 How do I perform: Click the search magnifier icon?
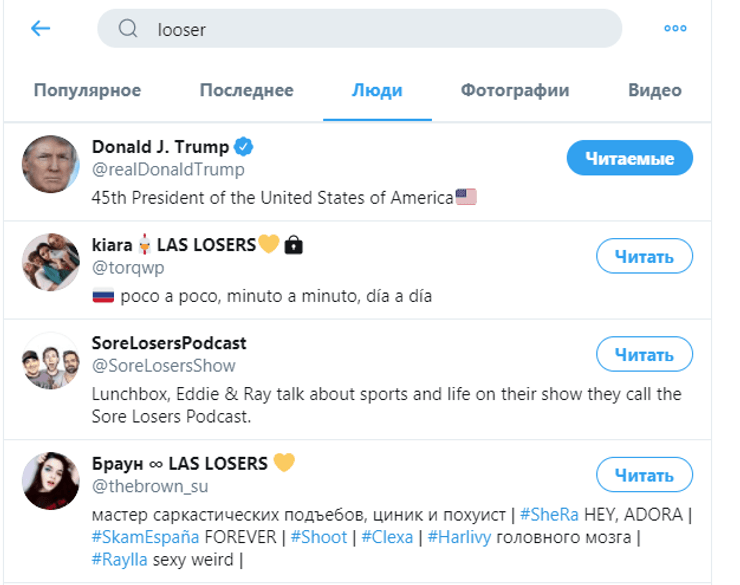click(128, 29)
